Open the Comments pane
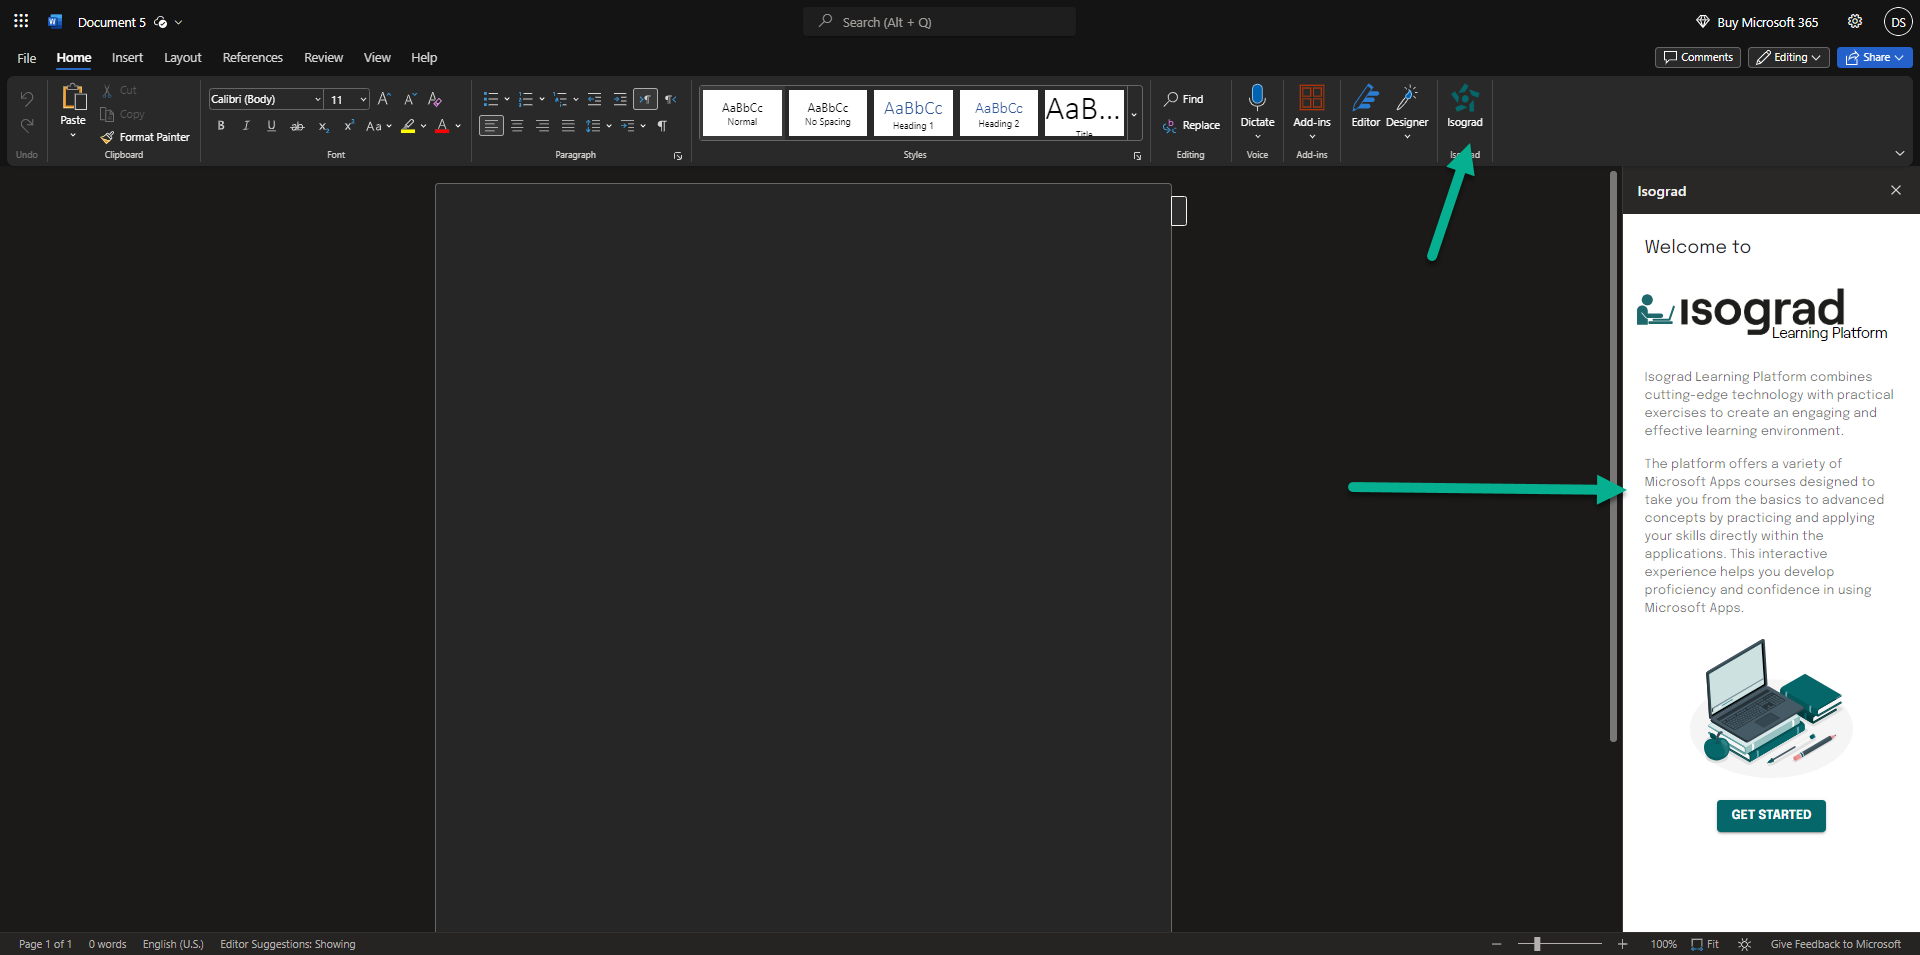 coord(1698,58)
